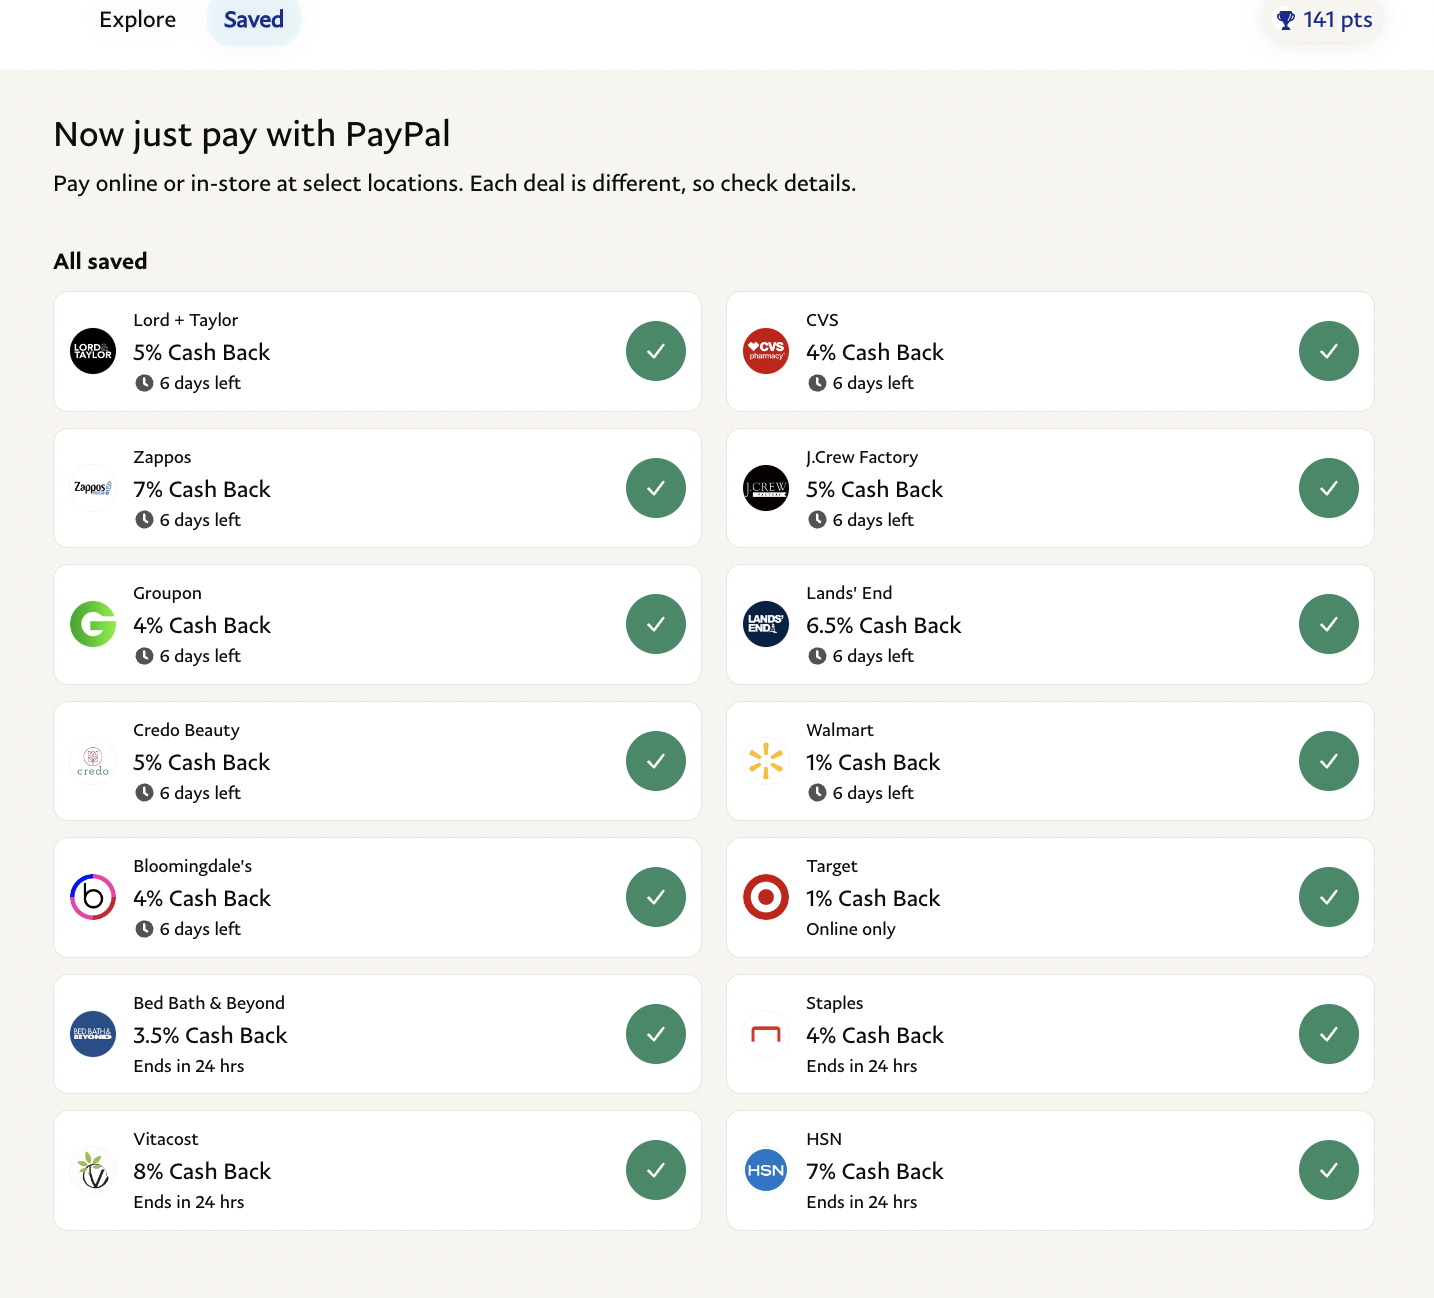Toggle the Target saved checkmark
1434x1298 pixels.
pos(1329,897)
